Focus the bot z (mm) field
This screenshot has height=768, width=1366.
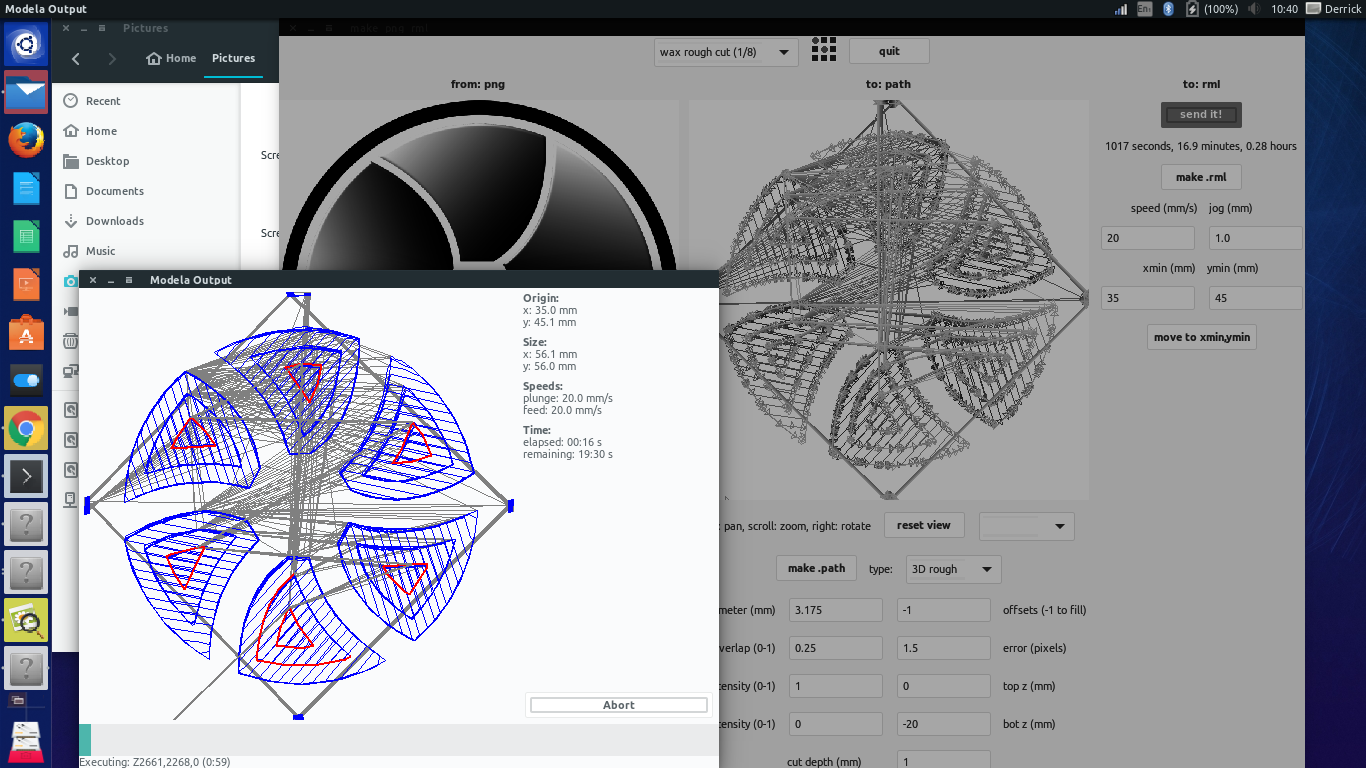click(x=944, y=724)
